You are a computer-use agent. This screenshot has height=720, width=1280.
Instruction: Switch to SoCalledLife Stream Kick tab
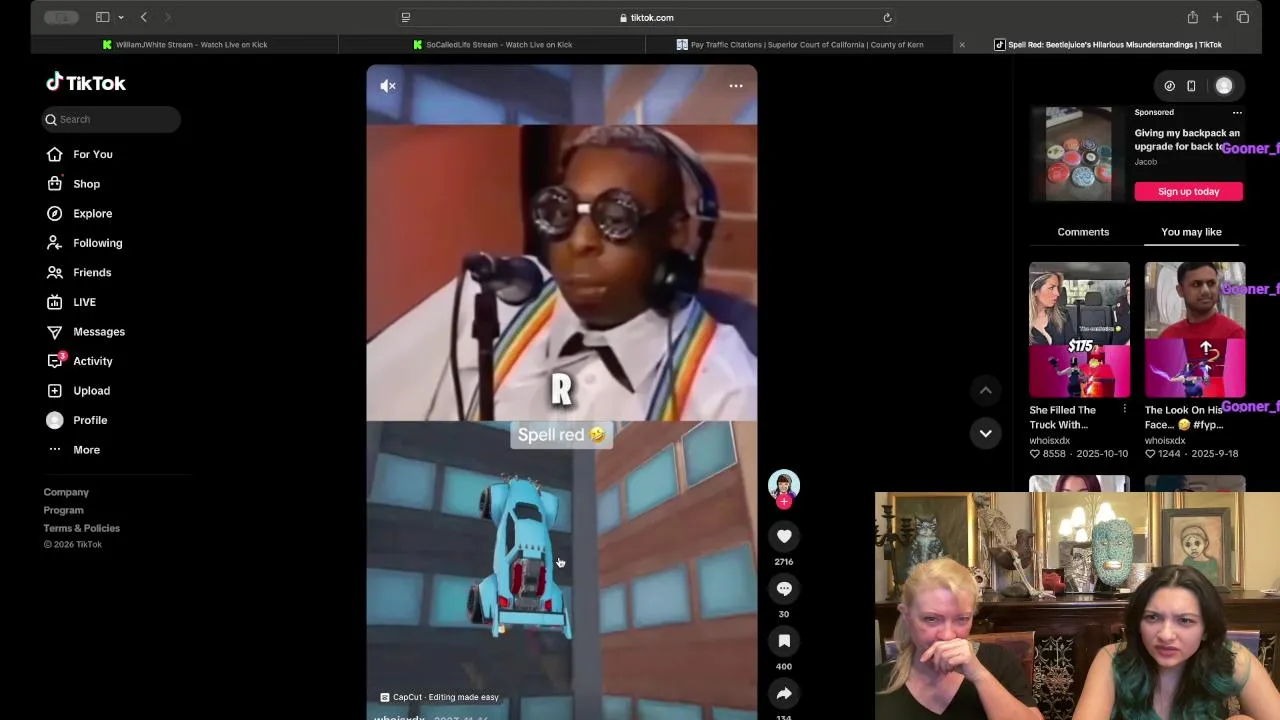pos(492,45)
